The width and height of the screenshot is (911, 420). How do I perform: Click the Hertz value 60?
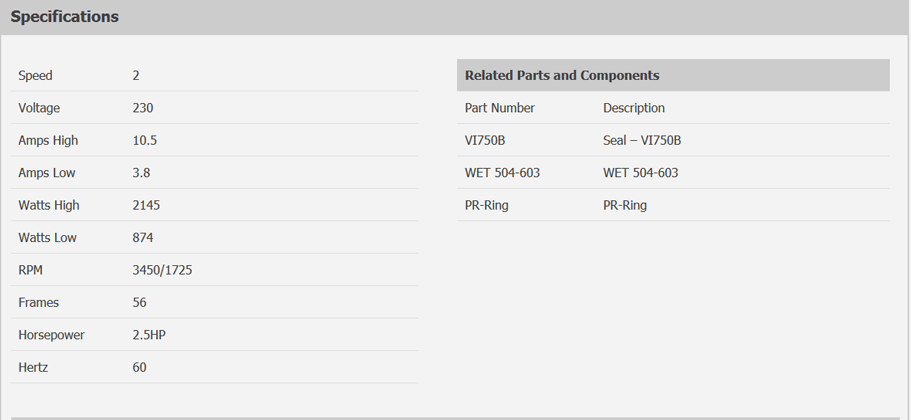[139, 368]
